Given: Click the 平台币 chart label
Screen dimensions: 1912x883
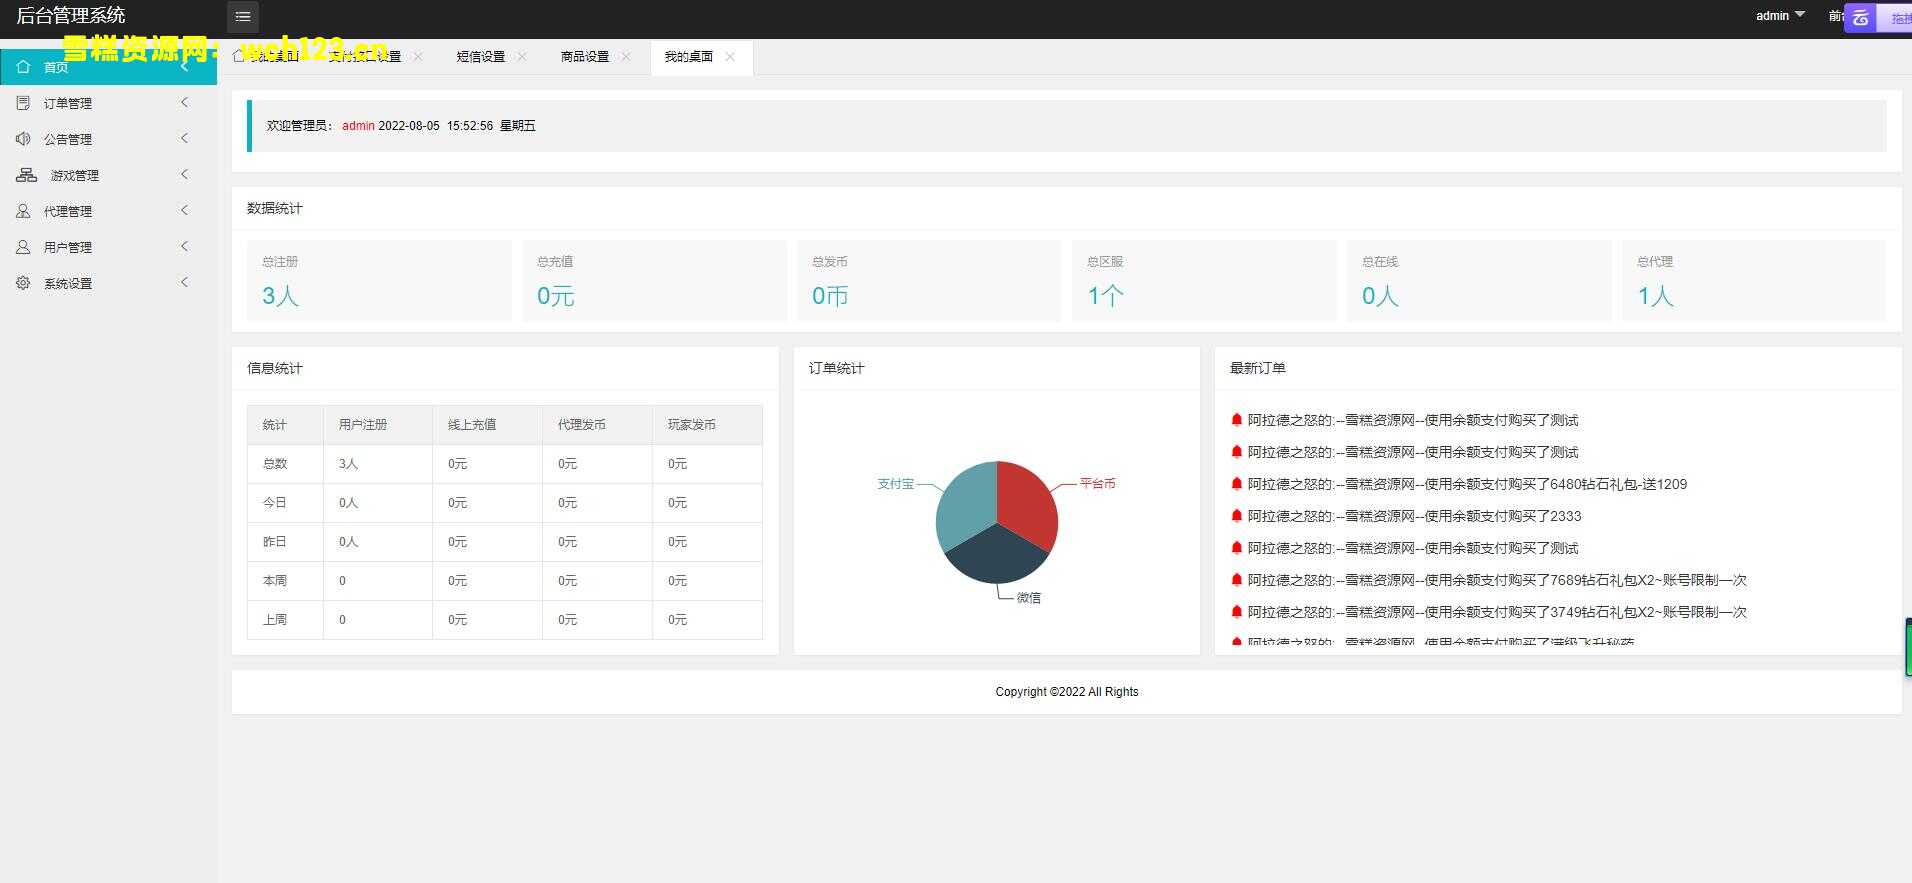Looking at the screenshot, I should point(1098,484).
